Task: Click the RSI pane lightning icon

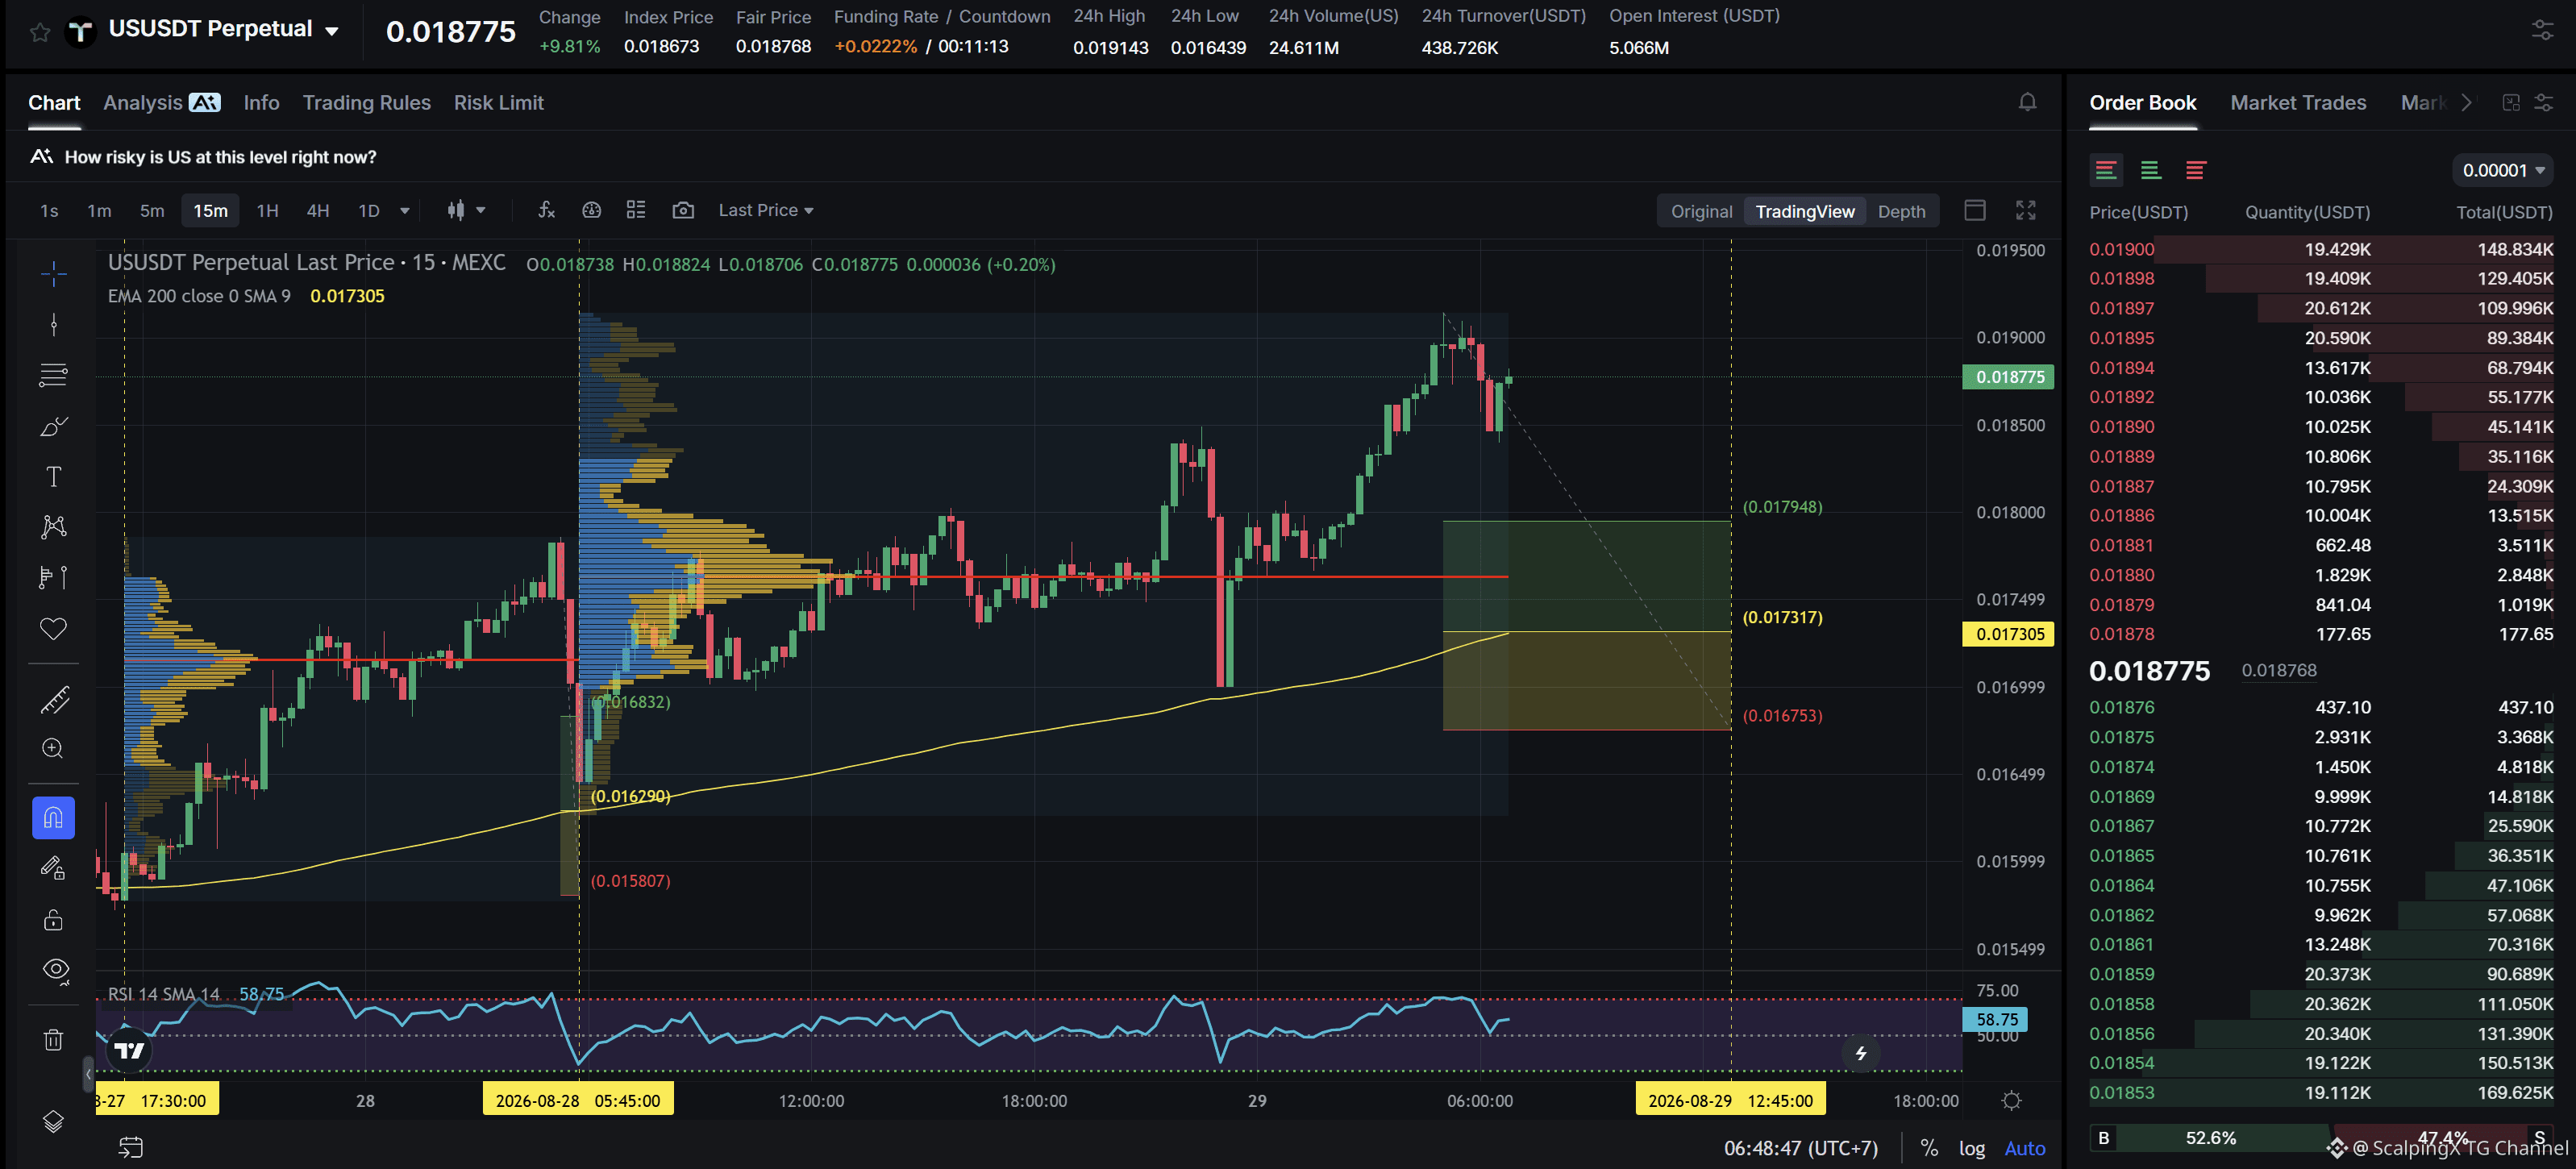Action: click(1861, 1053)
